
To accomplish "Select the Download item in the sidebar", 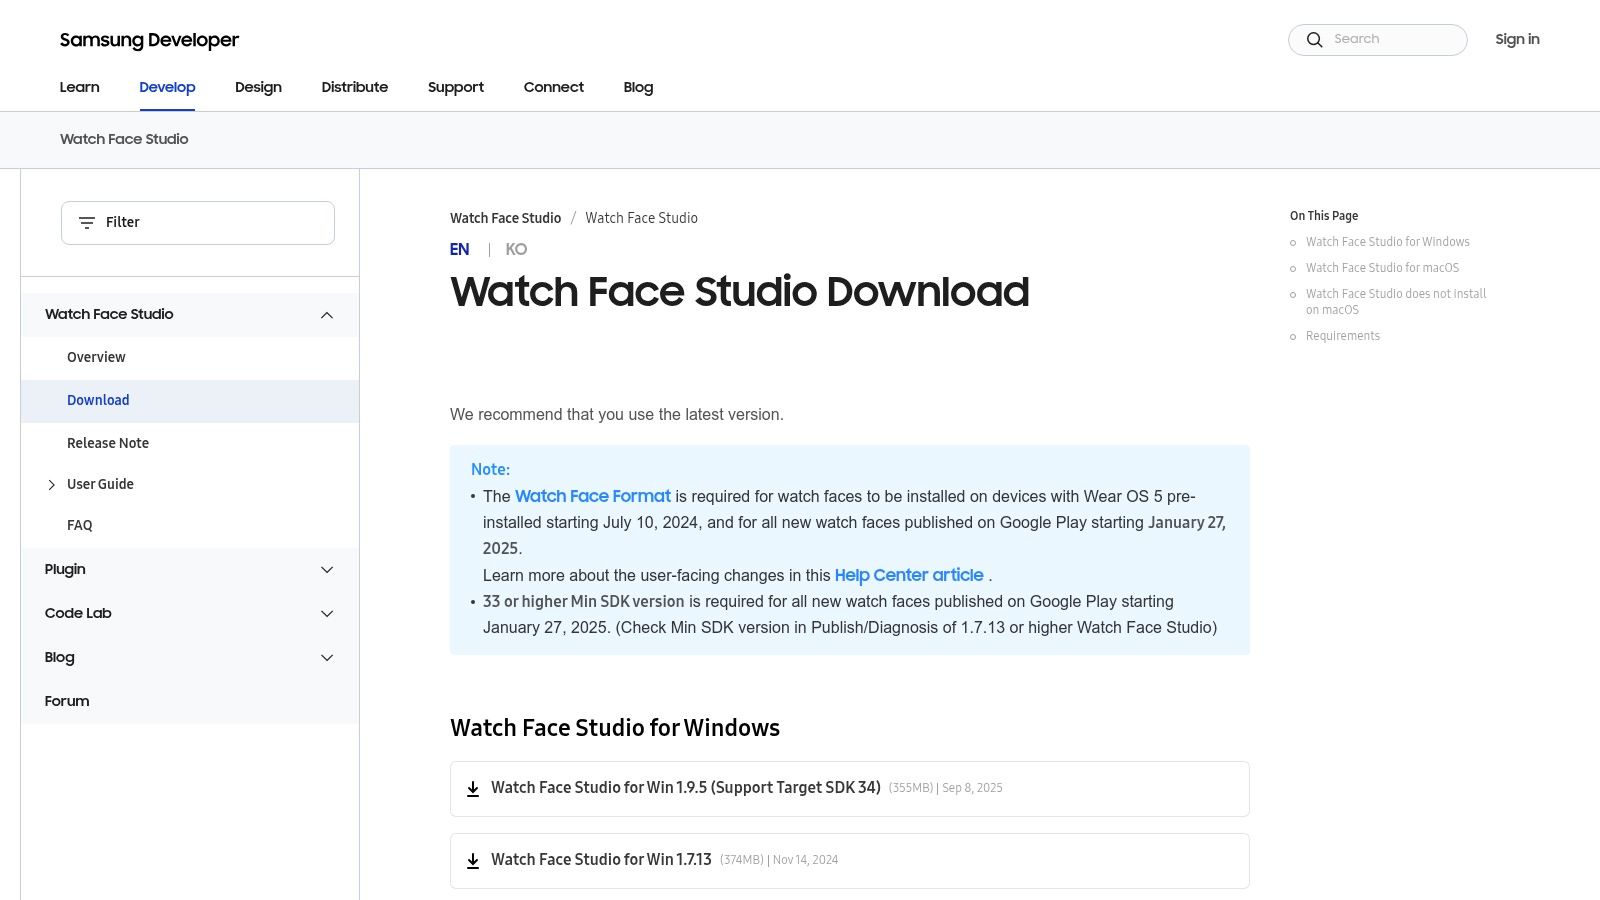I will [98, 400].
